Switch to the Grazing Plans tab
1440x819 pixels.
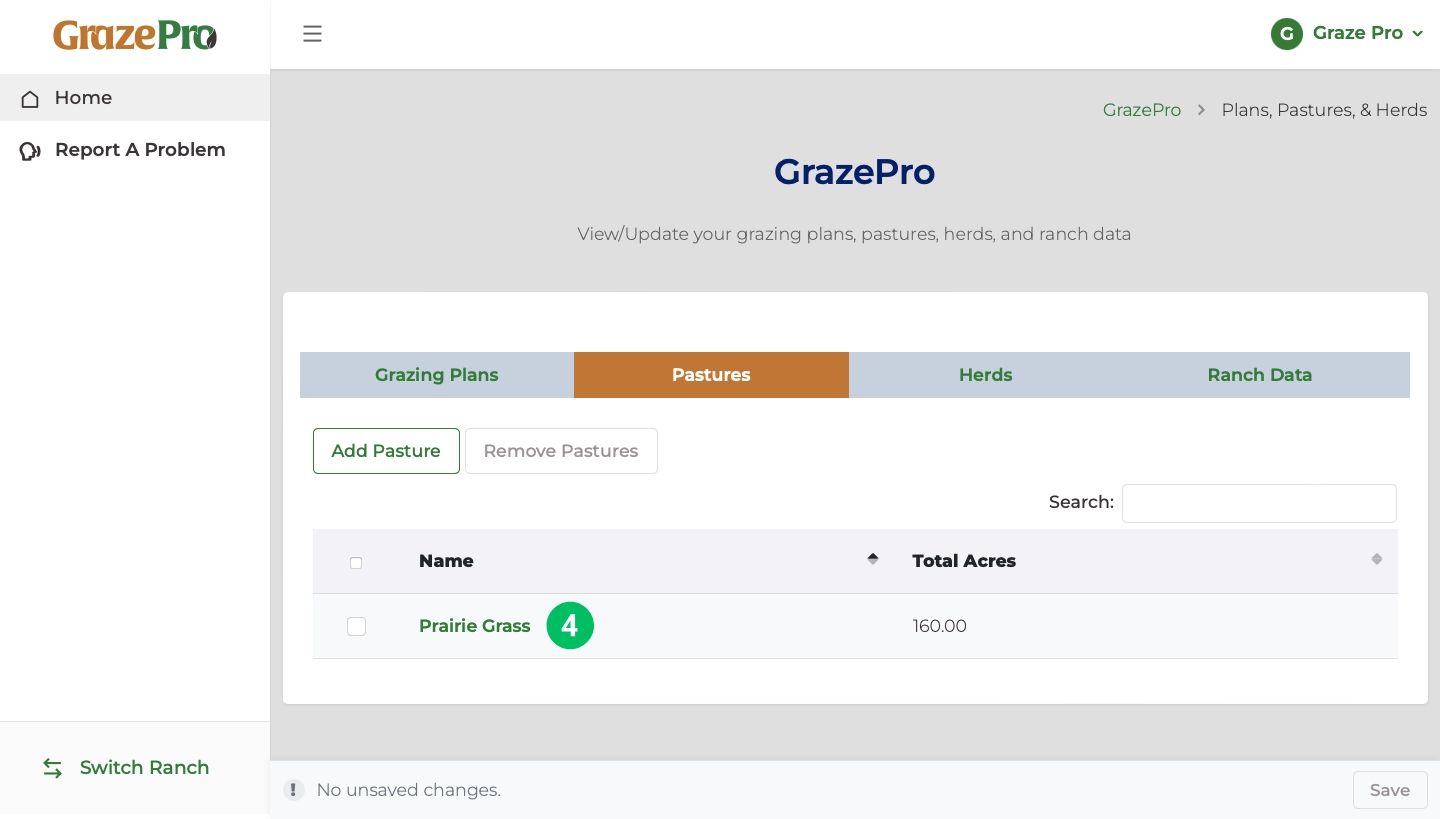point(437,375)
